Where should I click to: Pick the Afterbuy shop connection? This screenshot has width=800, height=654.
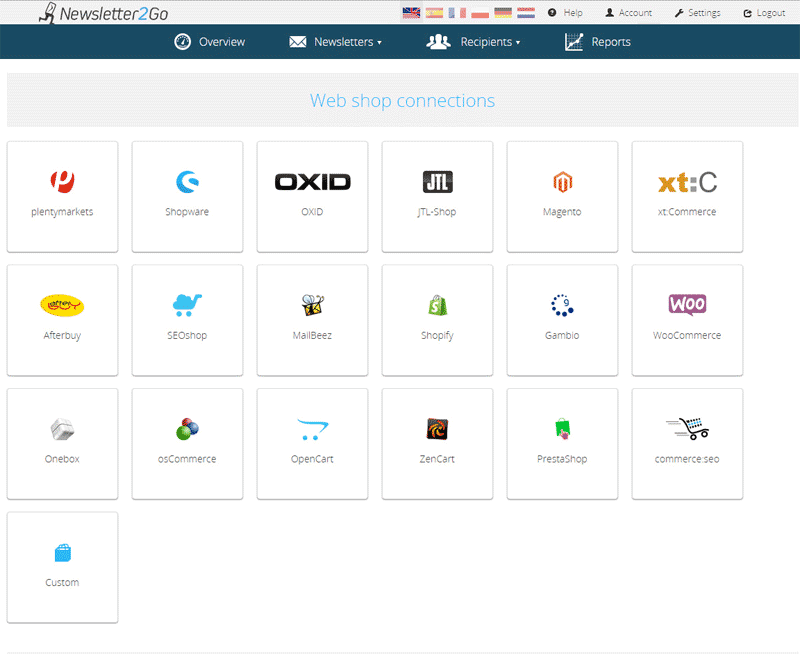point(62,320)
